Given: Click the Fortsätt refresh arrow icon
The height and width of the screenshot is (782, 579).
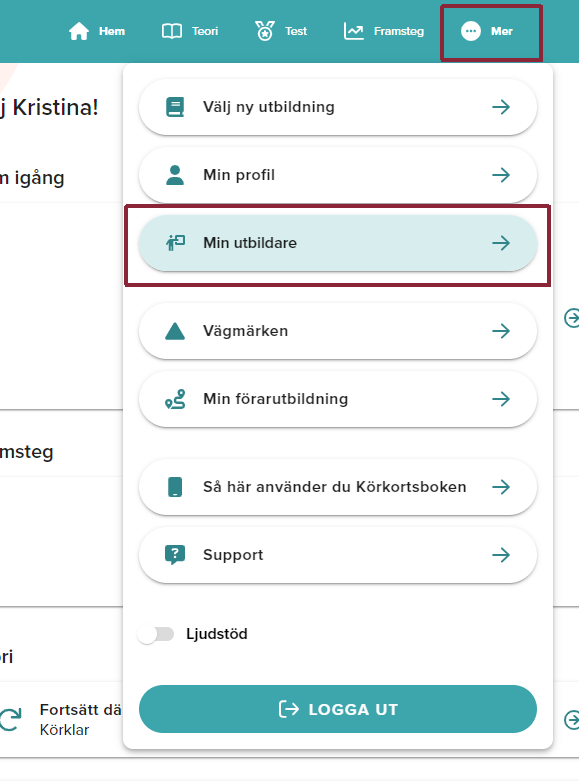Looking at the screenshot, I should [x=10, y=720].
